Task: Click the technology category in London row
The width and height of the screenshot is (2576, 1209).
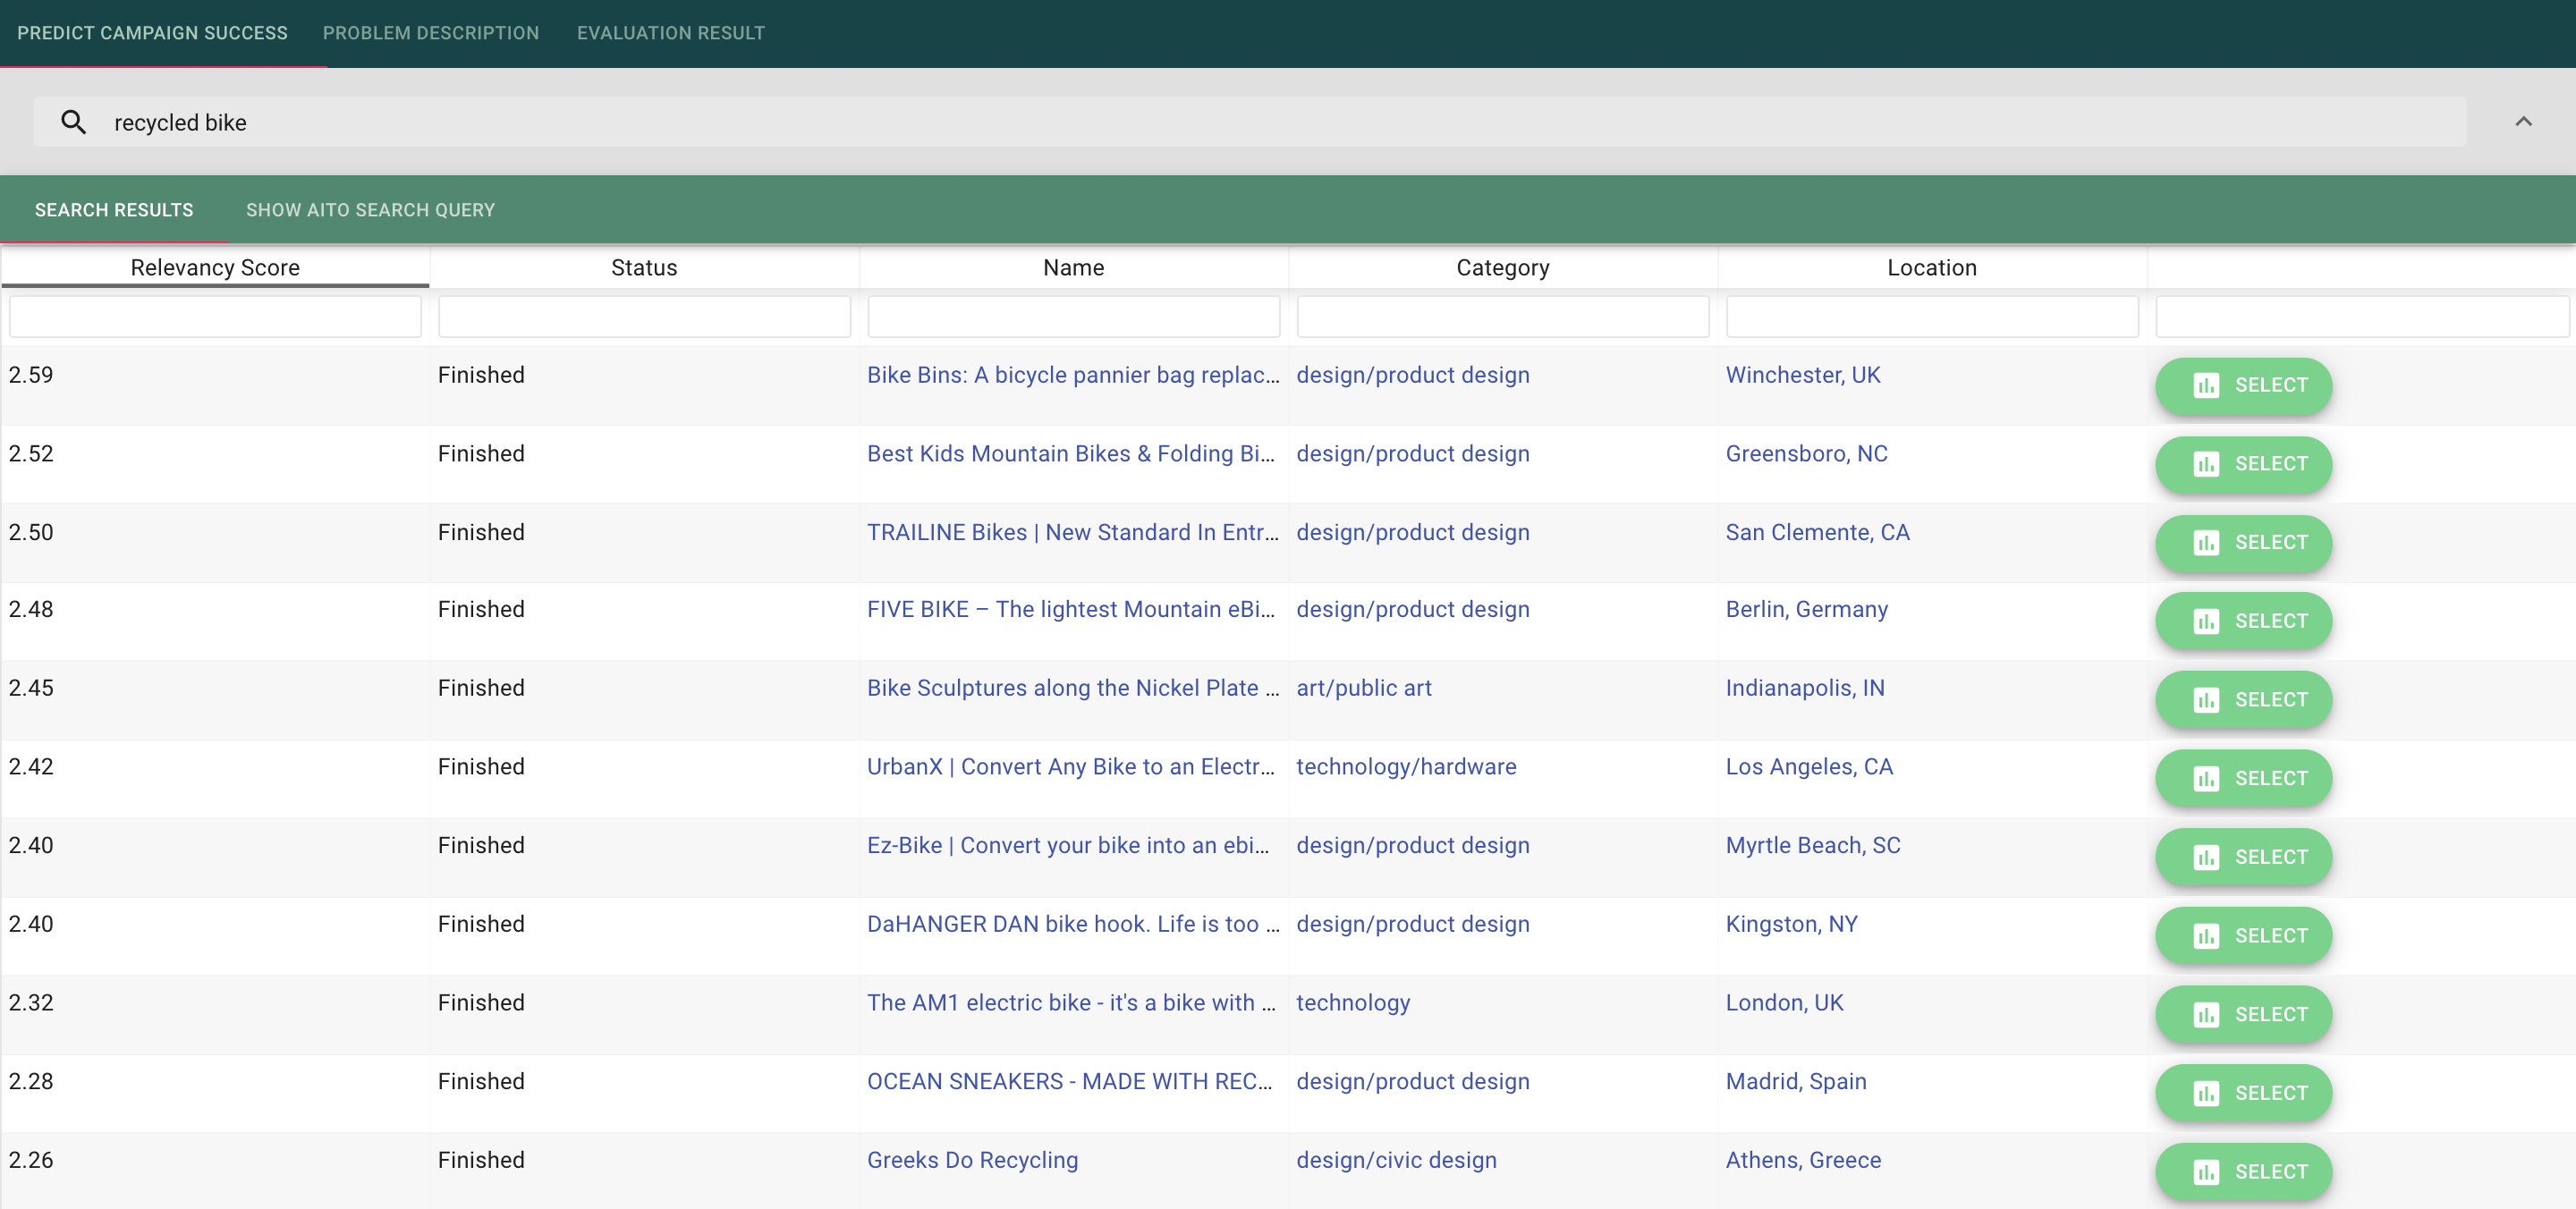Action: tap(1353, 1003)
